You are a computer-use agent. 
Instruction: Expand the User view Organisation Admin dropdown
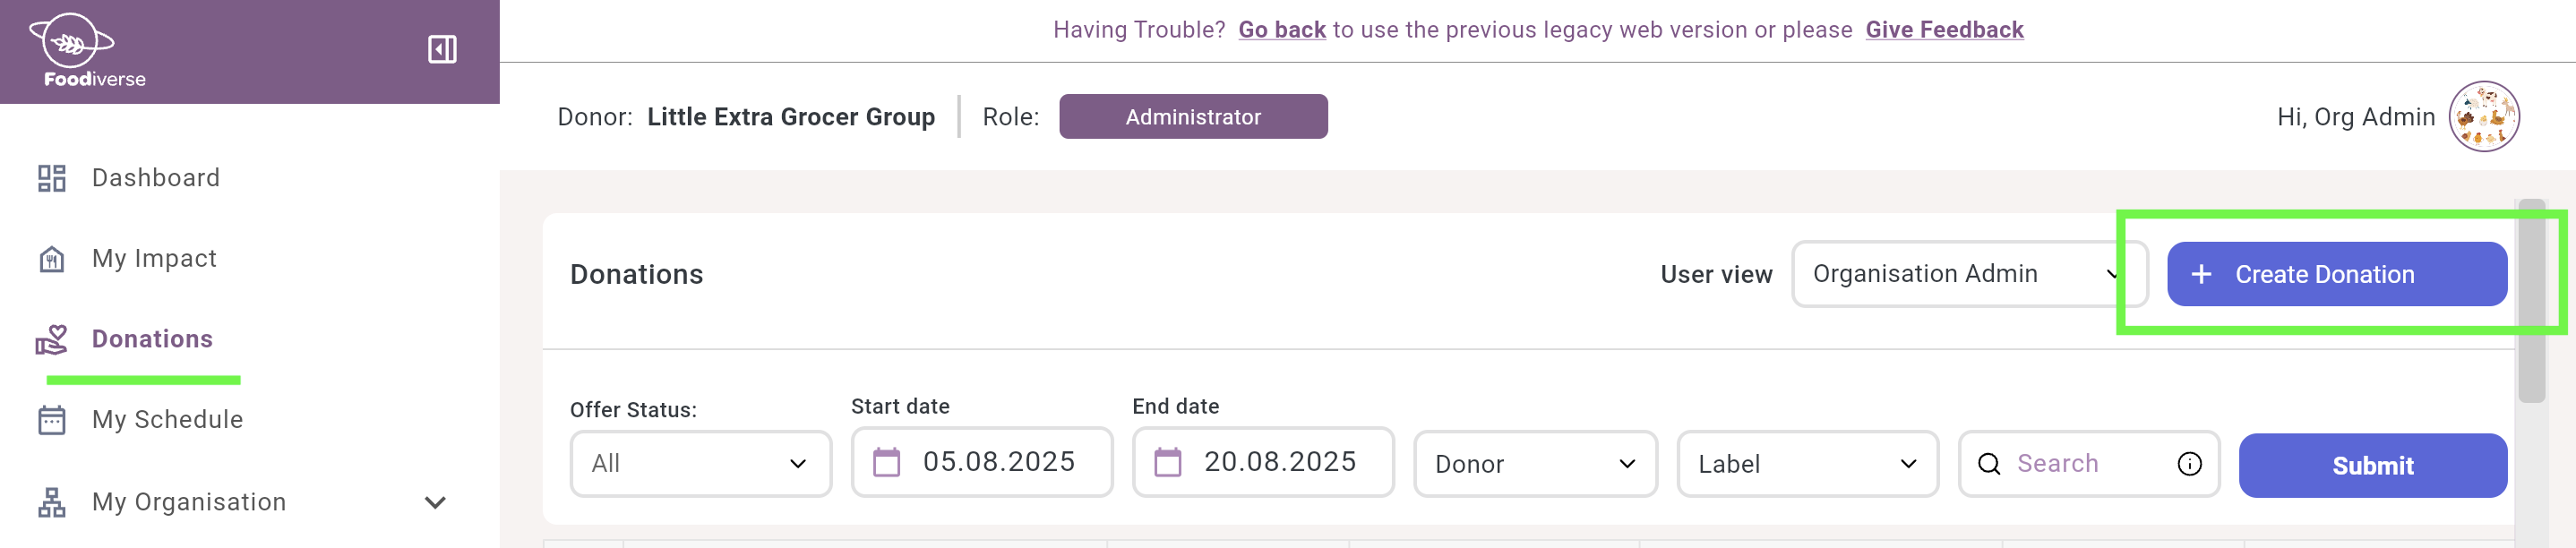(x=1967, y=273)
